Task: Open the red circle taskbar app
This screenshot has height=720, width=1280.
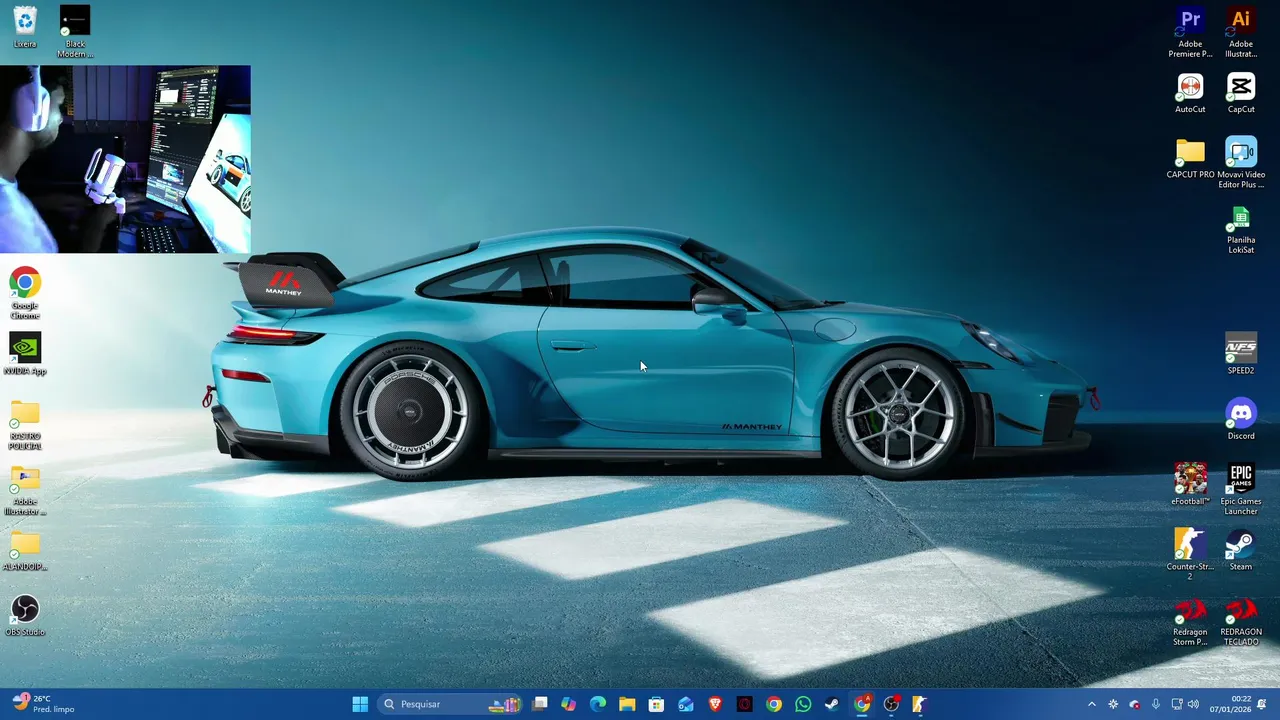Action: pos(744,704)
